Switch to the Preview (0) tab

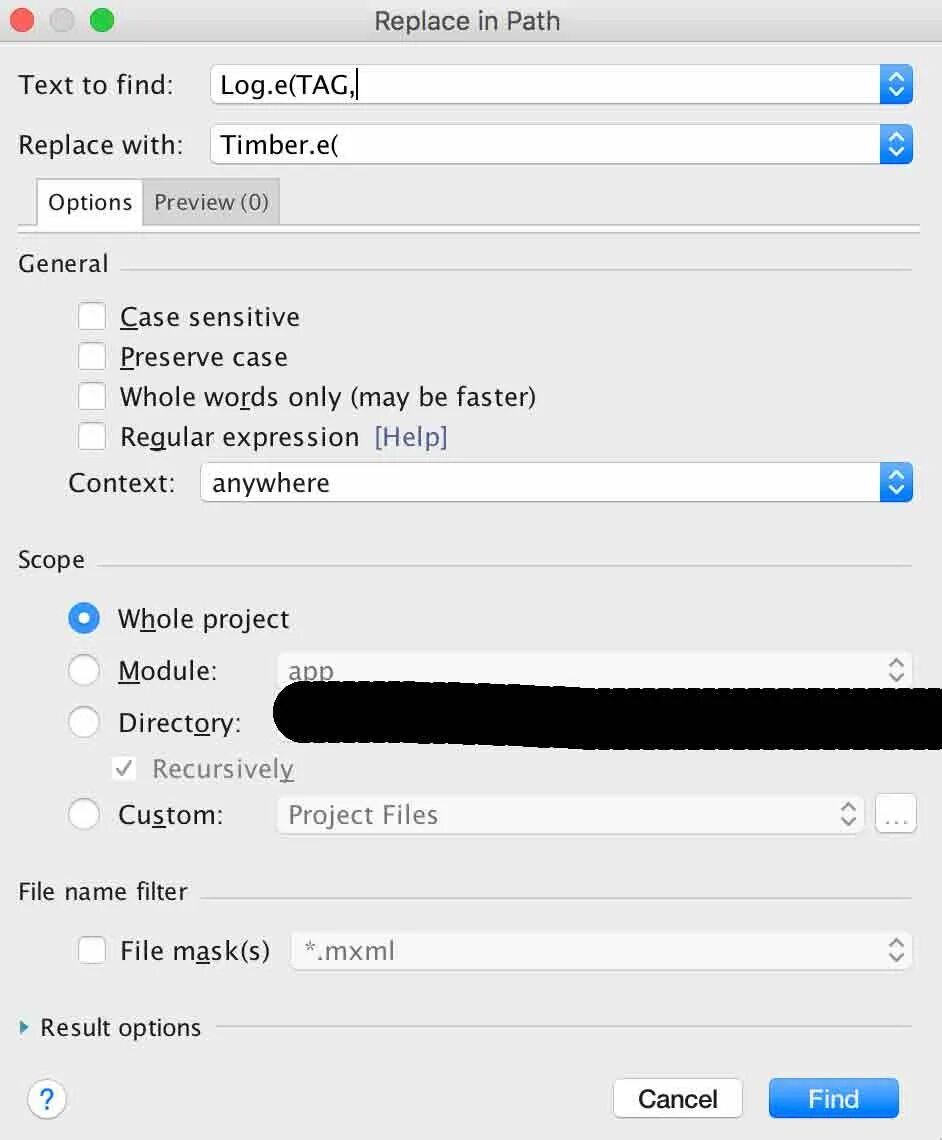[212, 202]
